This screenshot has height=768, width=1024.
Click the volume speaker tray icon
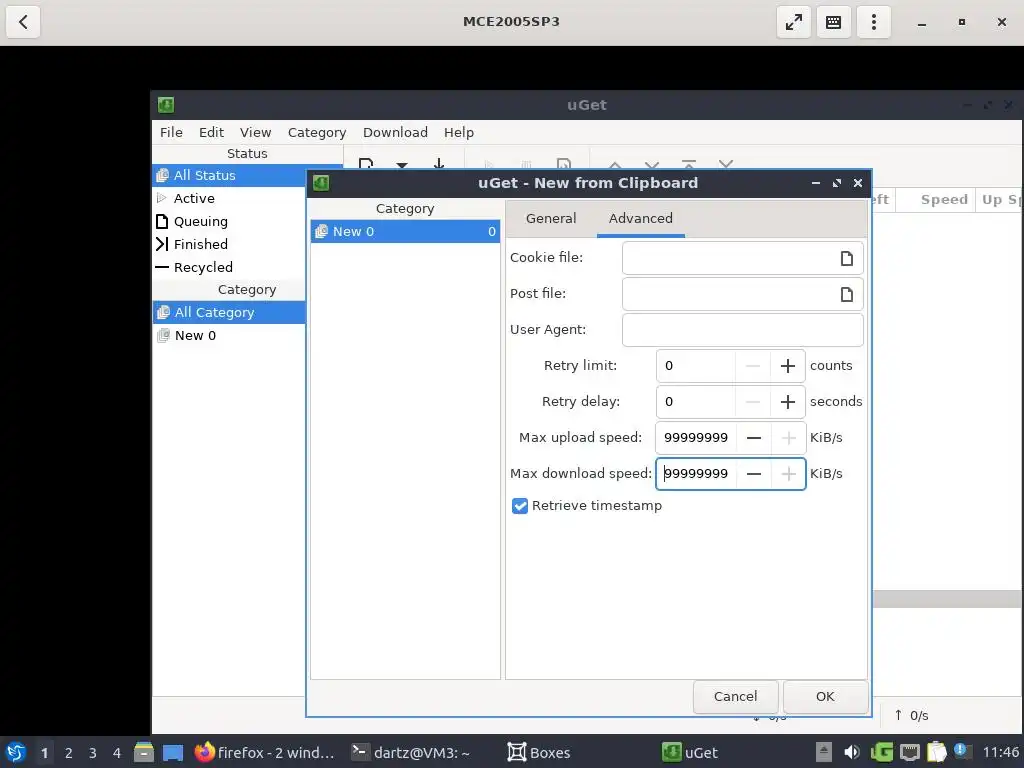coord(852,752)
